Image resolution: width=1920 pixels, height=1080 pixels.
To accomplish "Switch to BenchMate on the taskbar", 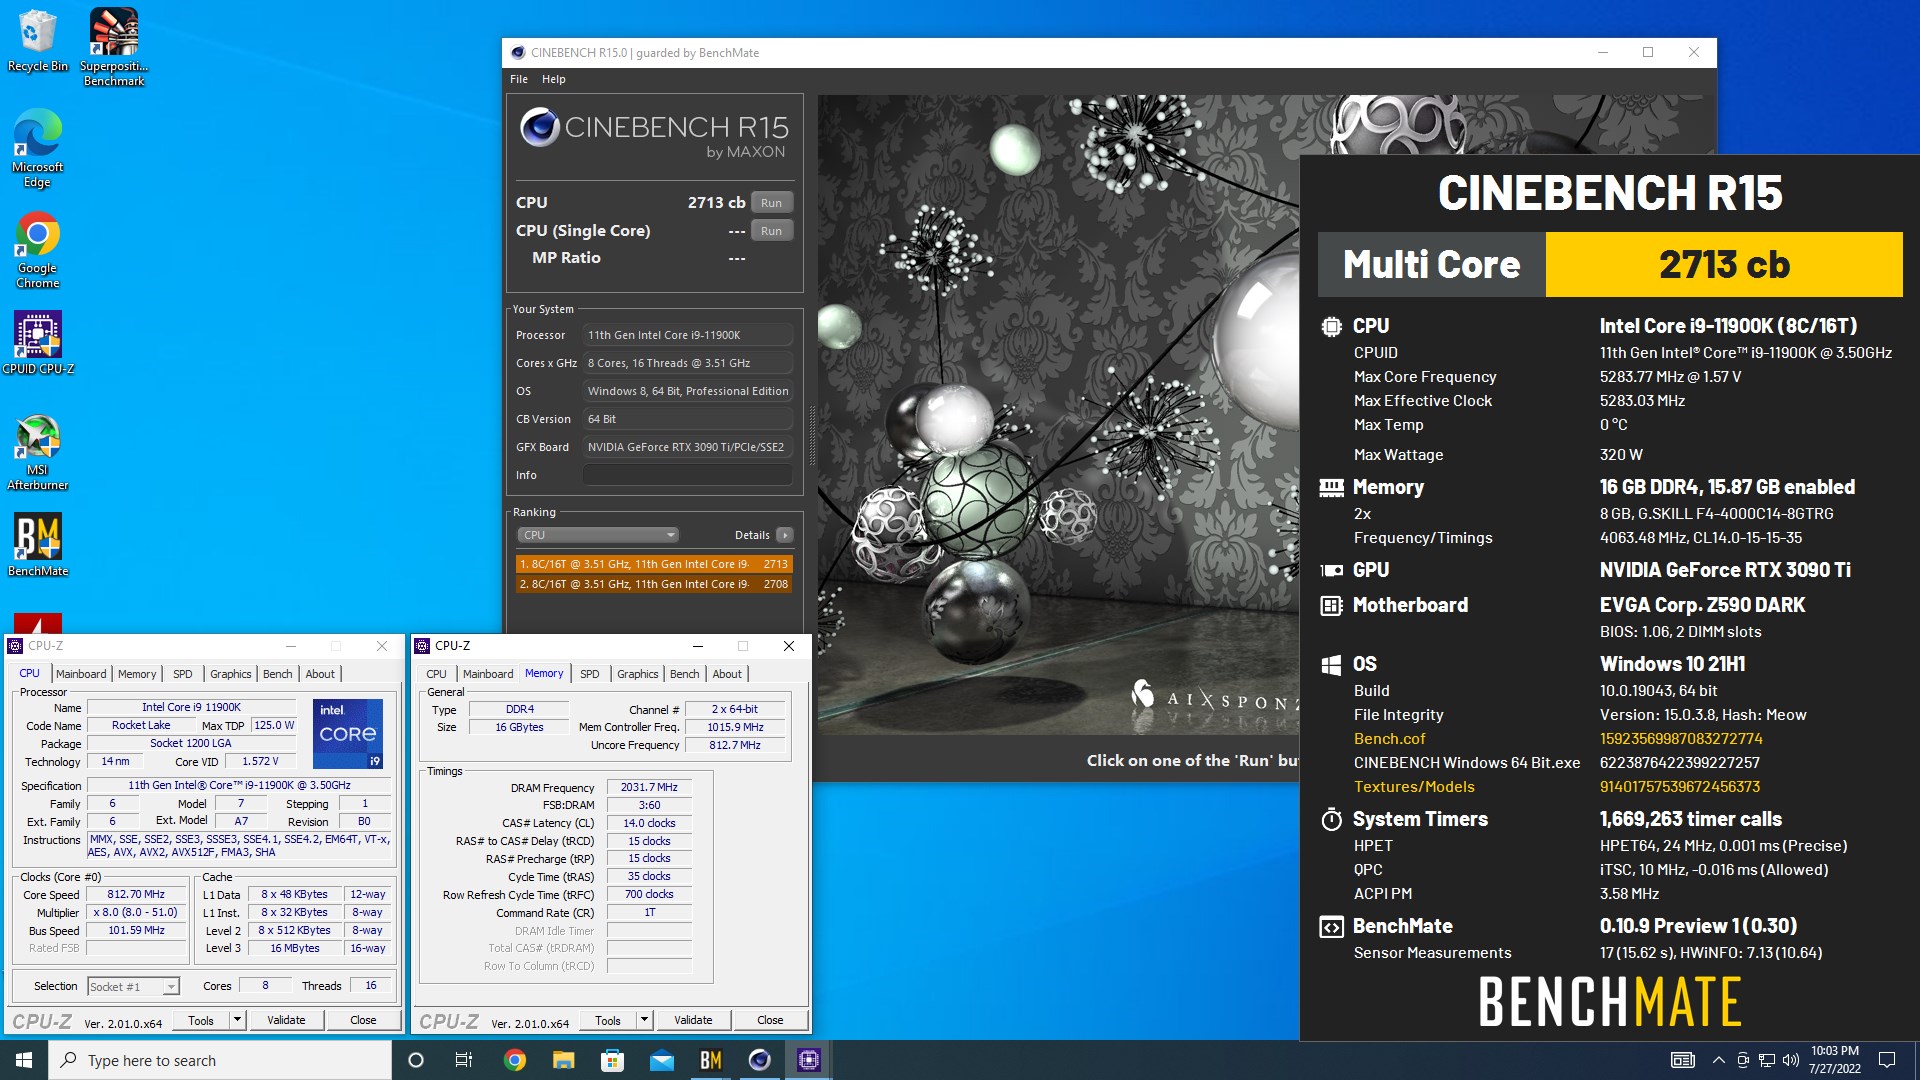I will pyautogui.click(x=711, y=1060).
